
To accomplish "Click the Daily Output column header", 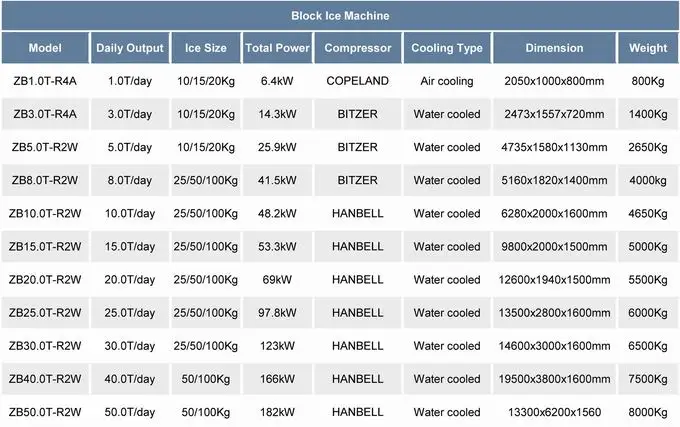I will click(129, 48).
